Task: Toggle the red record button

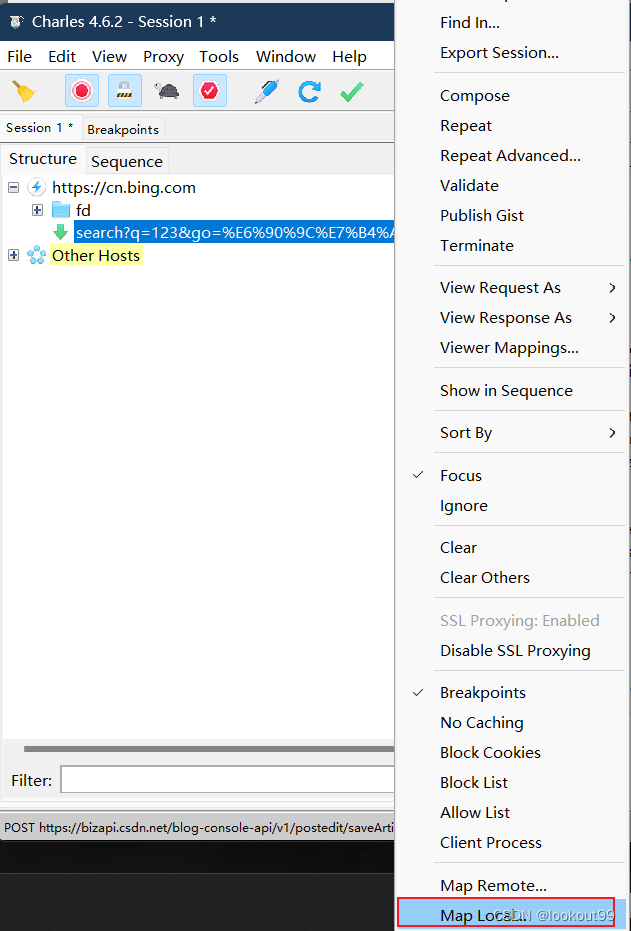Action: (x=82, y=91)
